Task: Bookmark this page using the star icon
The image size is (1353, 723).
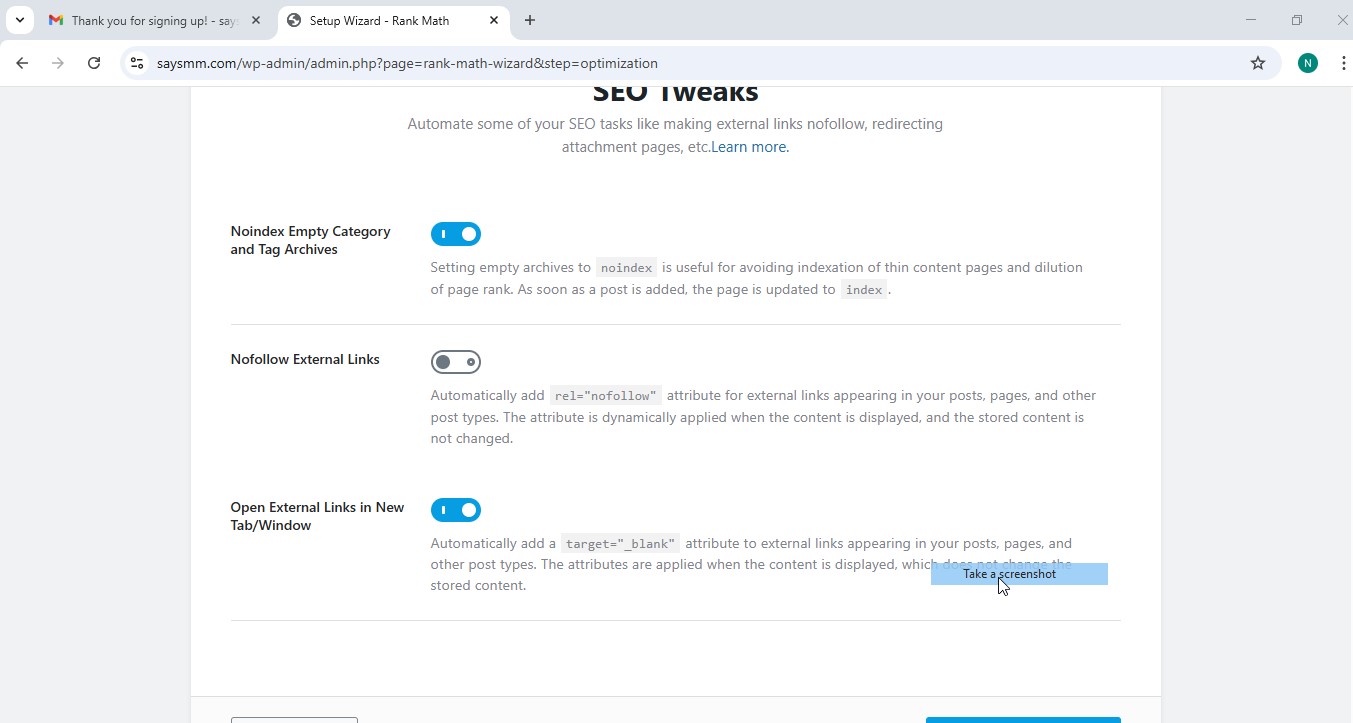Action: (1257, 63)
